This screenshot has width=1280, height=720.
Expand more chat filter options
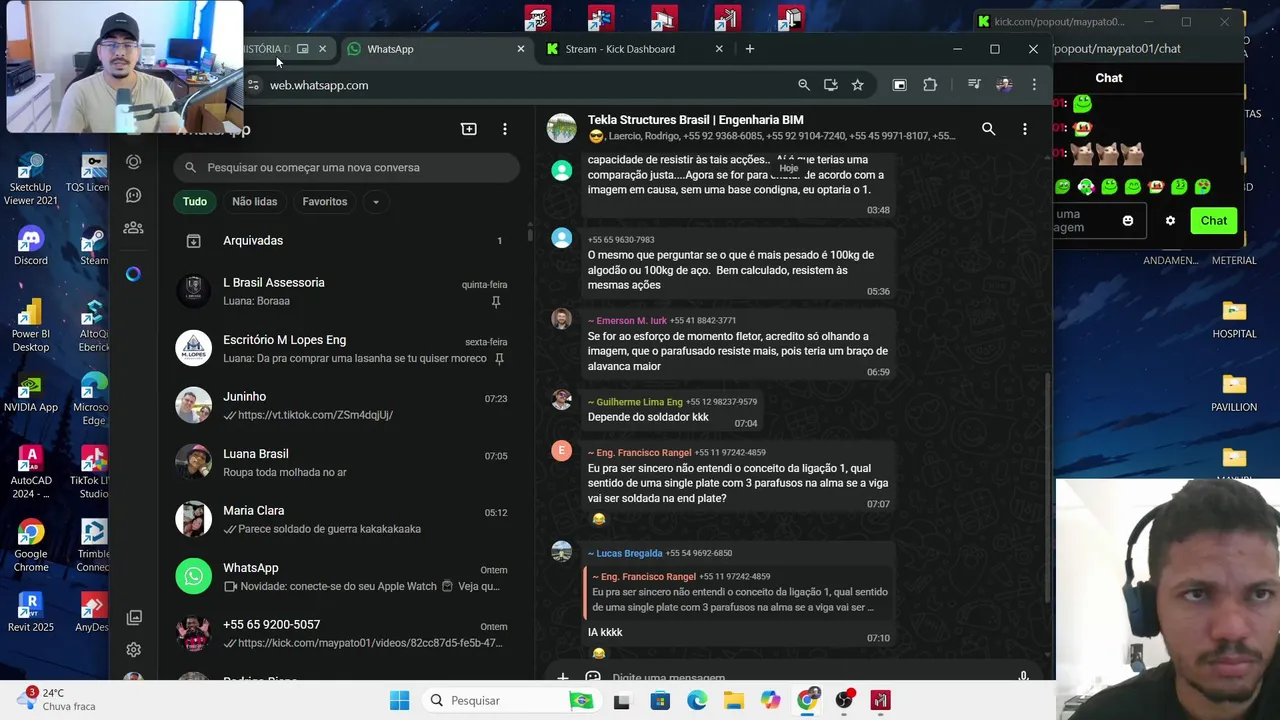pyautogui.click(x=376, y=202)
